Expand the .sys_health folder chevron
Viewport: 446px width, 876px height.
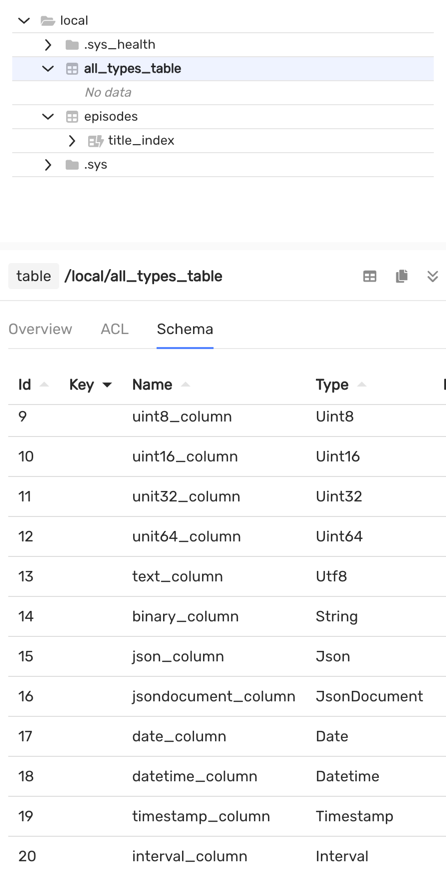[48, 45]
